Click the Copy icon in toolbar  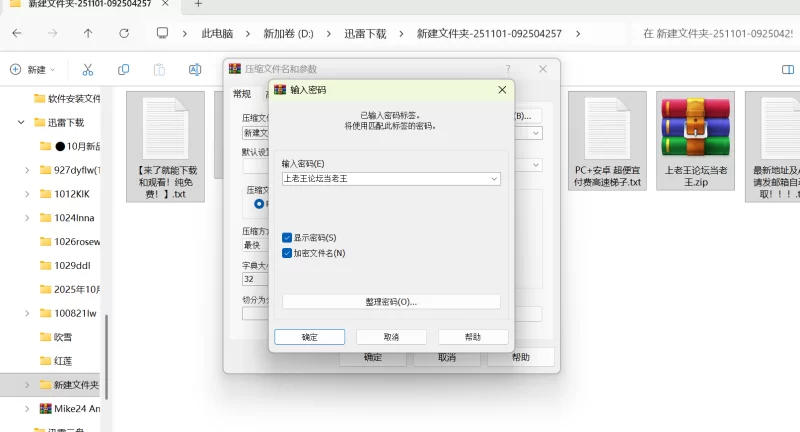[123, 69]
